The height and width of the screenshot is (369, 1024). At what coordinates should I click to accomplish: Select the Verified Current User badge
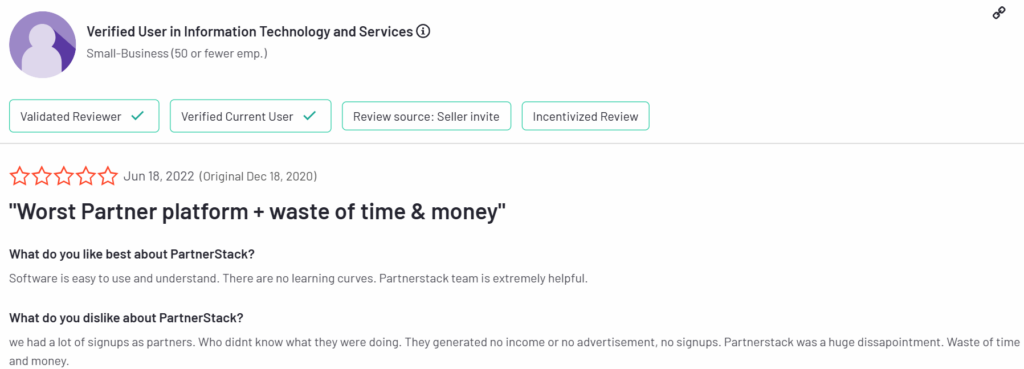251,117
